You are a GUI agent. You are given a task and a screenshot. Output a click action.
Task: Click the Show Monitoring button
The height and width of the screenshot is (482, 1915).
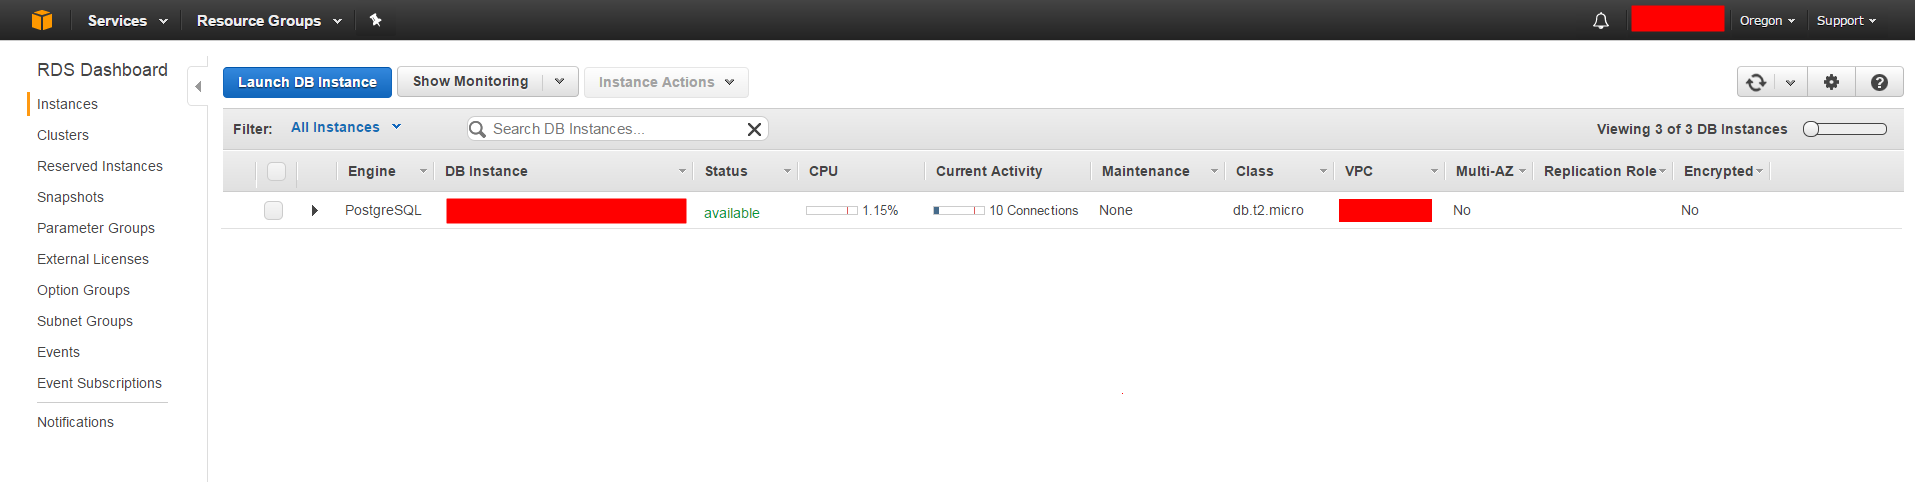point(470,81)
